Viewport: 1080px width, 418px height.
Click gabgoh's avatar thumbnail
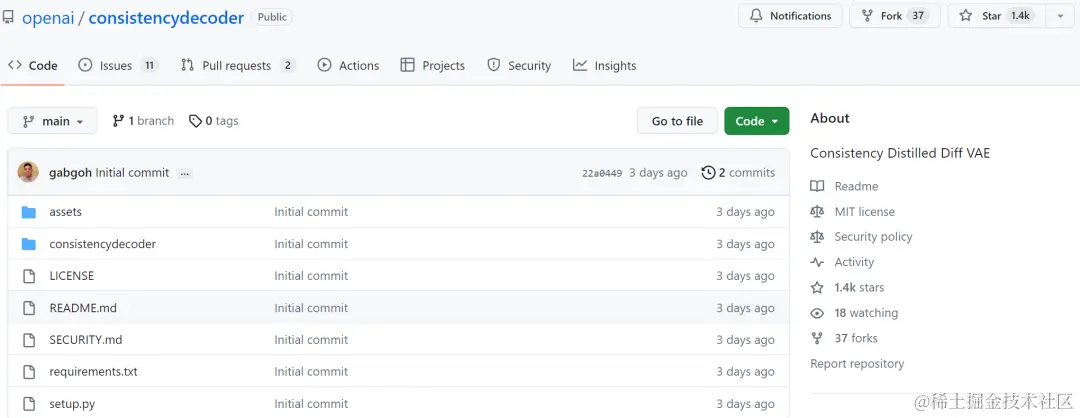point(28,172)
